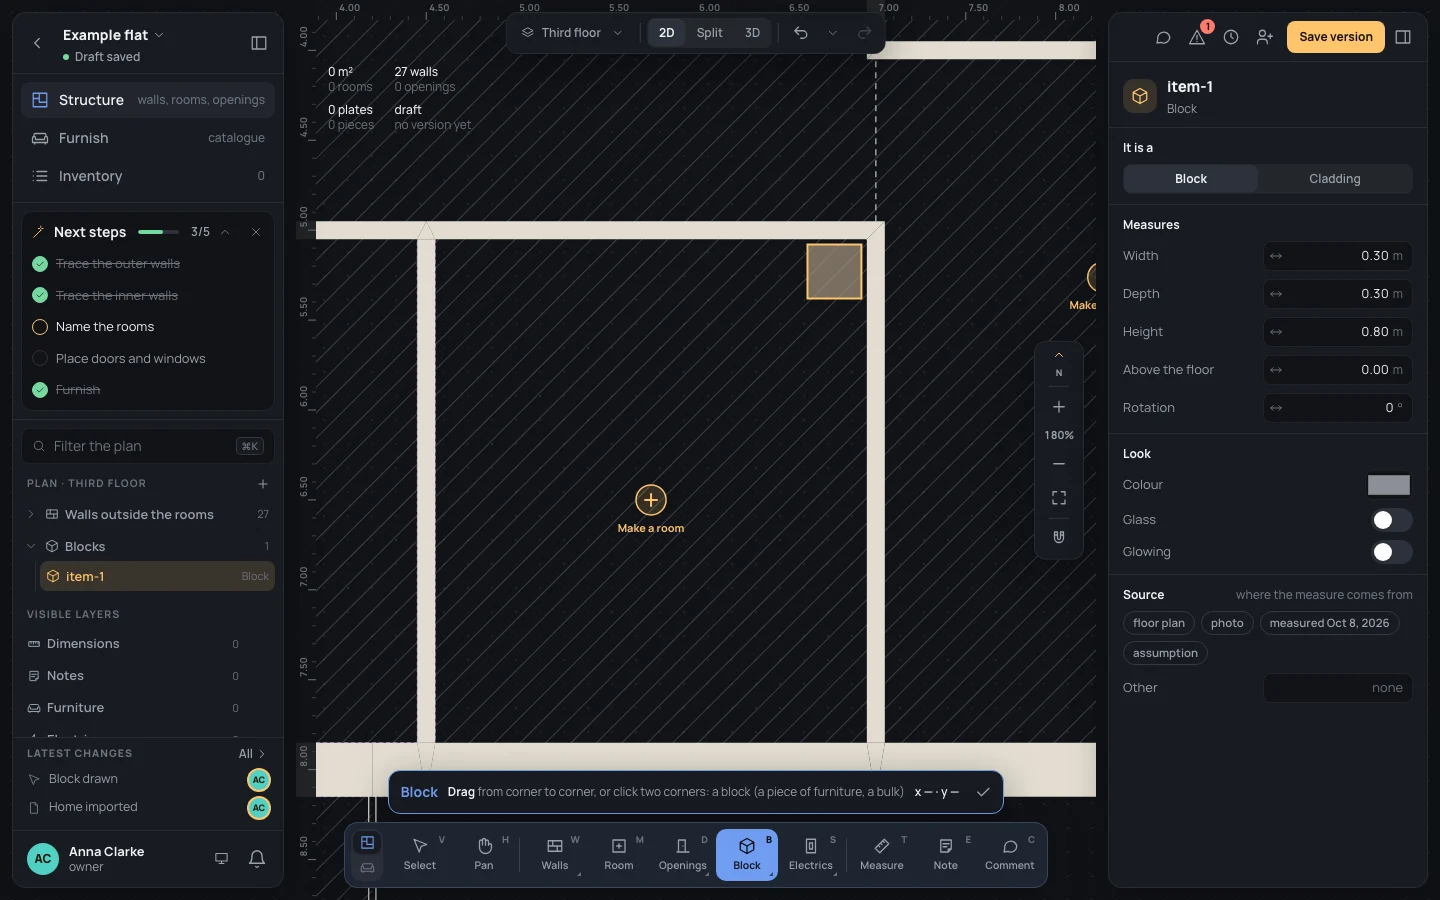Invite a collaborator via add-person icon
This screenshot has width=1440, height=900.
click(1265, 37)
